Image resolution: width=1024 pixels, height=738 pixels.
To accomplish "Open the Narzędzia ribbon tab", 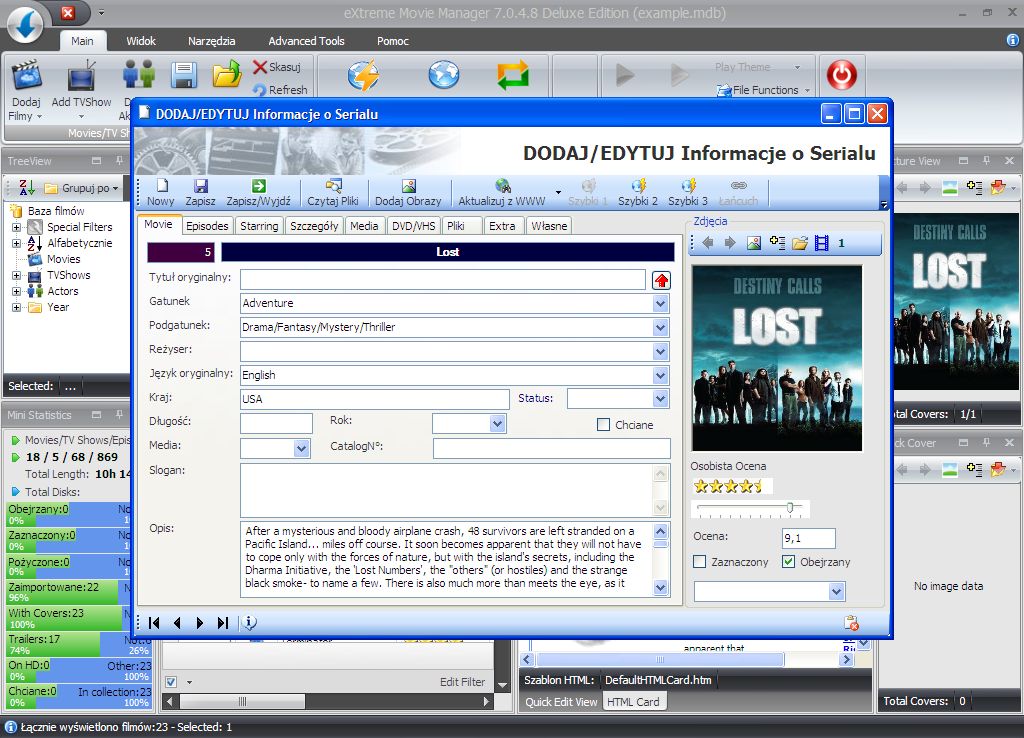I will point(212,40).
